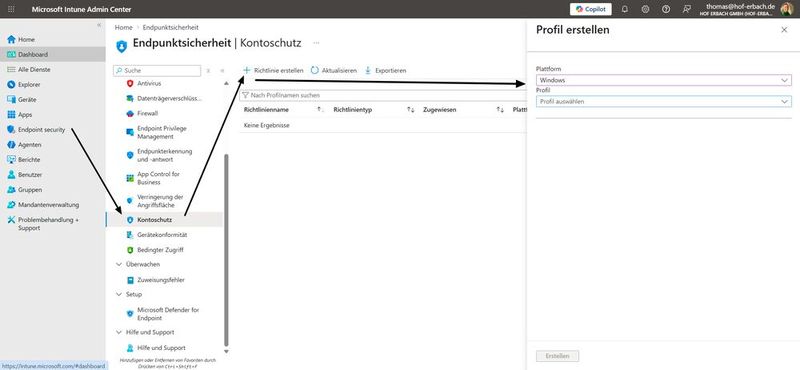Open the portal menu grid icon
The image size is (800, 370).
tap(12, 9)
